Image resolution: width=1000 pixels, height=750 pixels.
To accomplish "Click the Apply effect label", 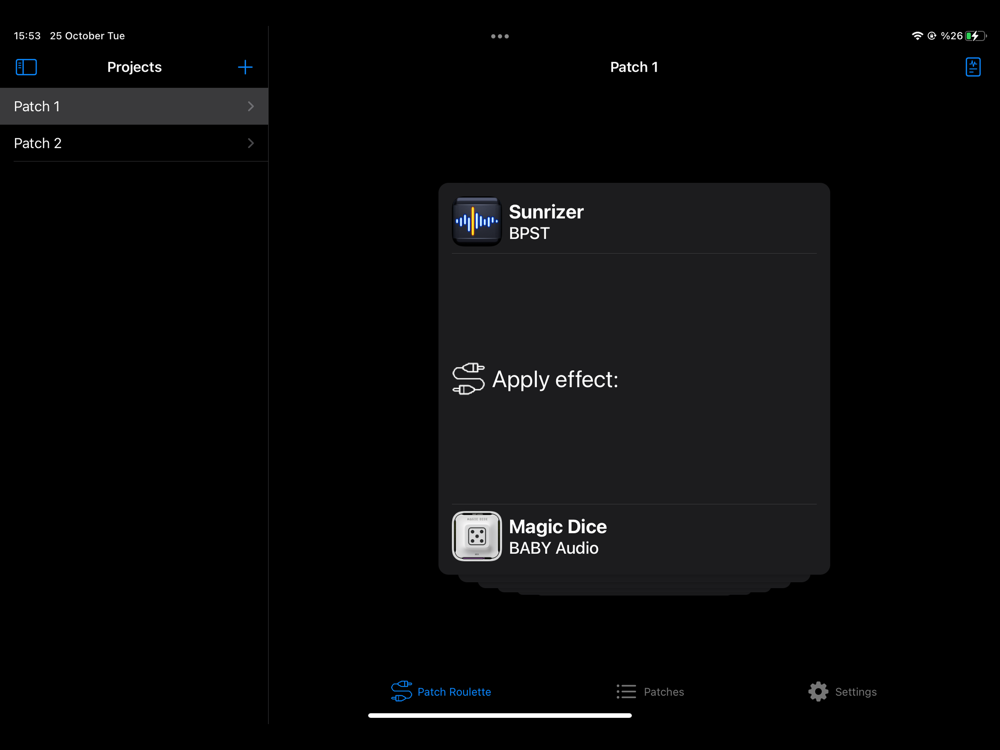I will [555, 379].
